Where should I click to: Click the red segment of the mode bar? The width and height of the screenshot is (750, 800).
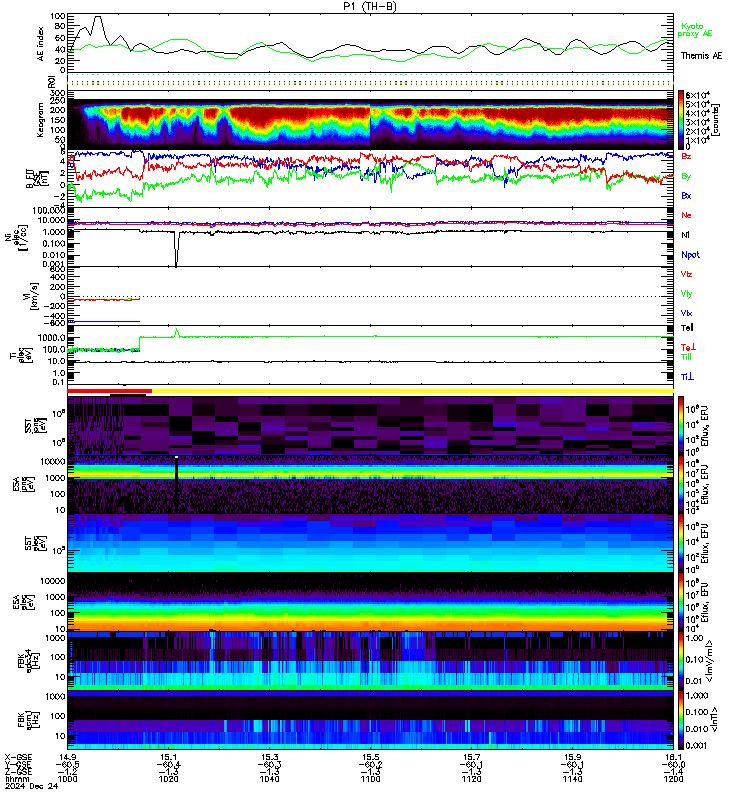coord(110,391)
